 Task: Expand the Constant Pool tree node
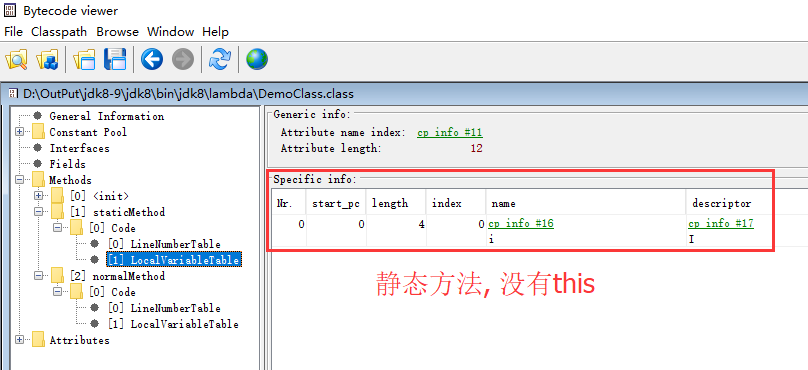pos(20,132)
